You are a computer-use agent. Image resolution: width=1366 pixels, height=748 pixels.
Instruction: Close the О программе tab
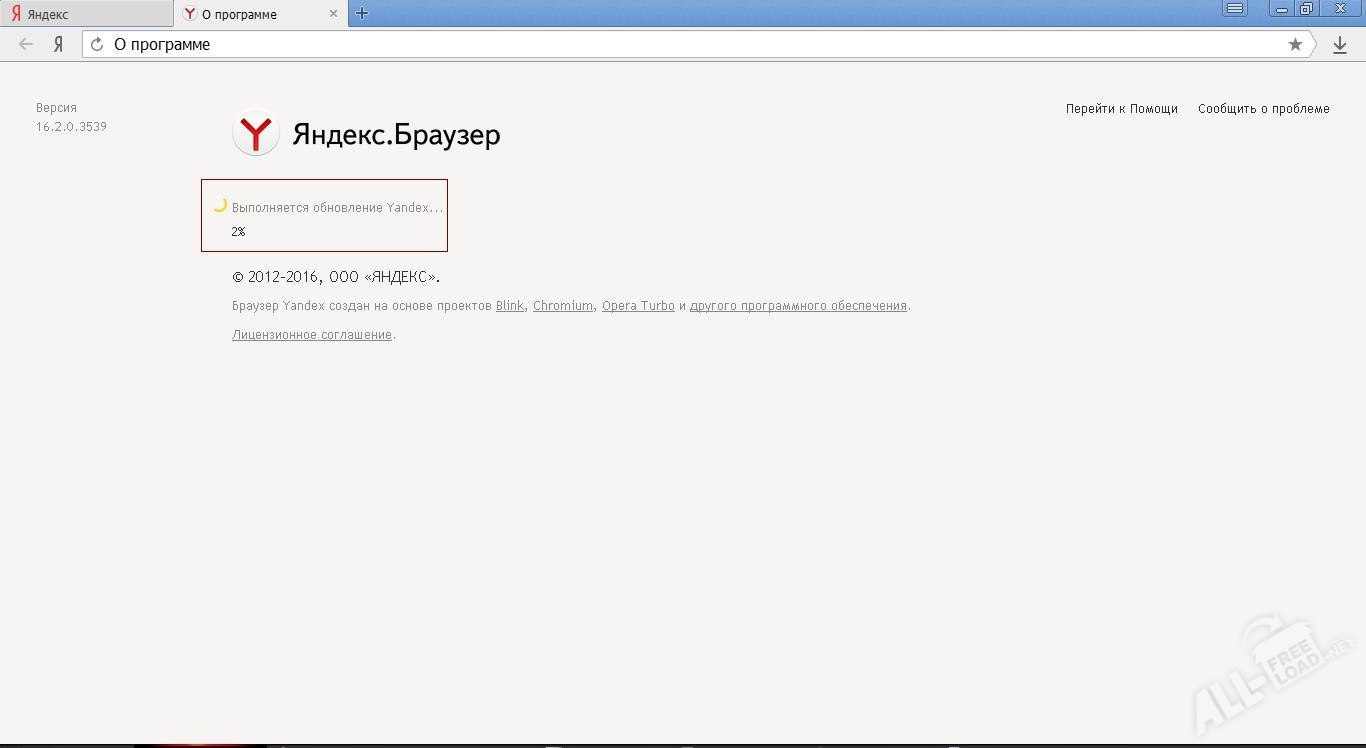[334, 14]
